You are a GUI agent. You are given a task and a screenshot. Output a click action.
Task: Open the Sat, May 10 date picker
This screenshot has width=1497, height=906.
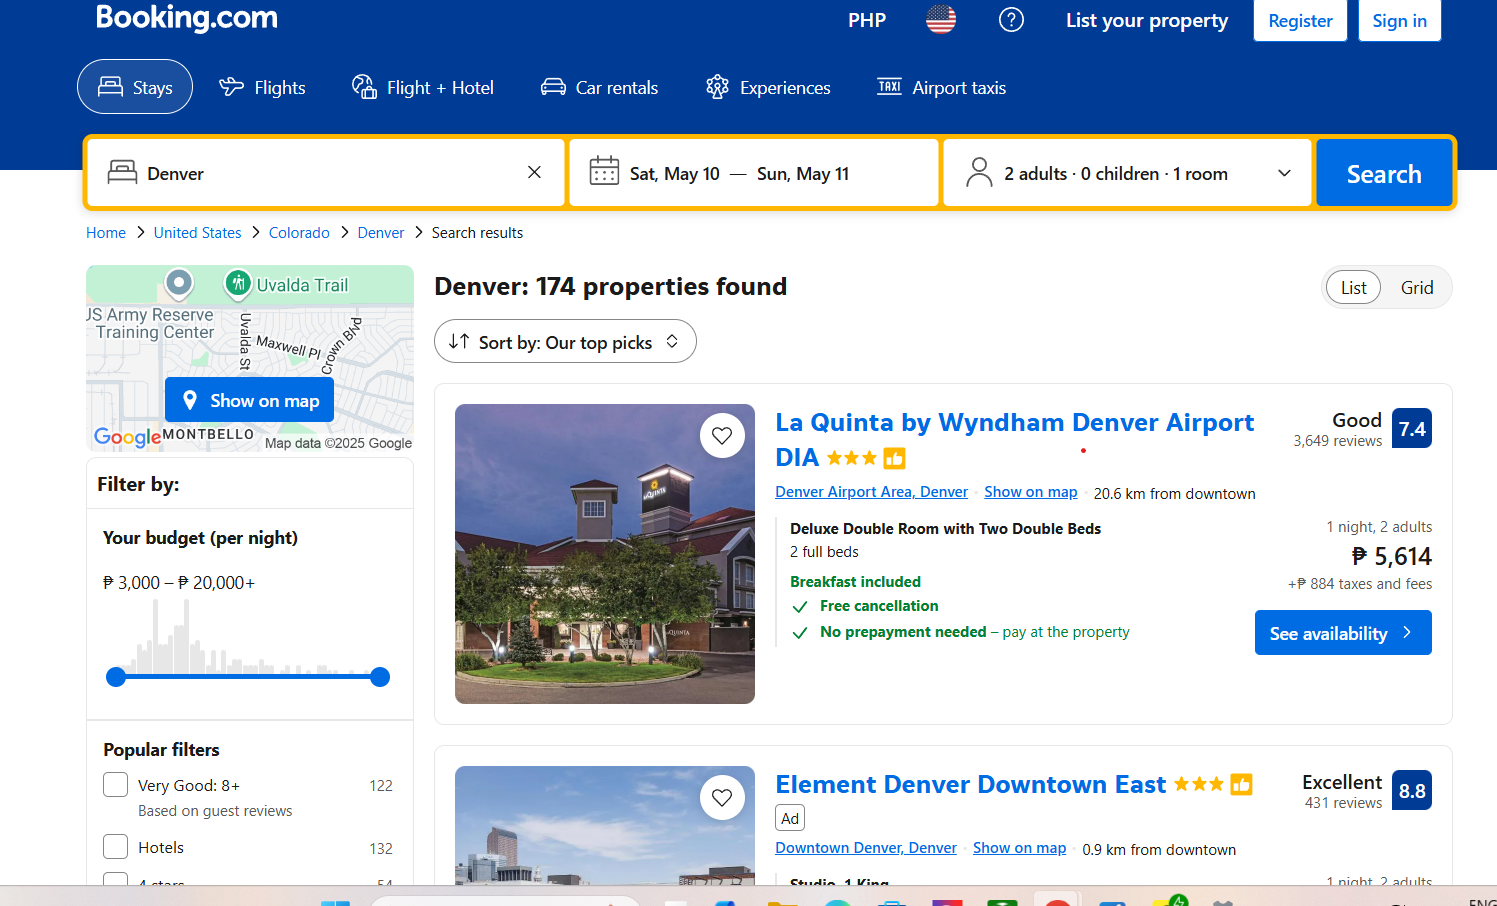pos(675,174)
